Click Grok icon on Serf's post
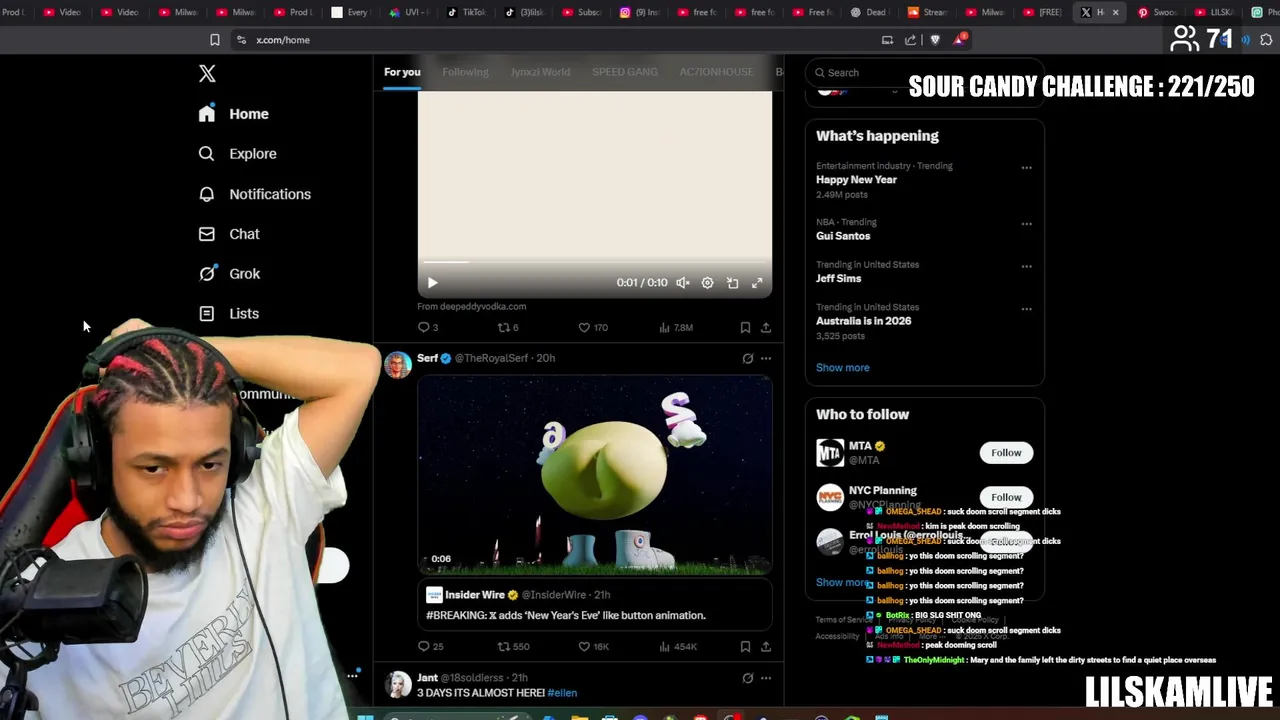Image resolution: width=1280 pixels, height=720 pixels. point(747,358)
